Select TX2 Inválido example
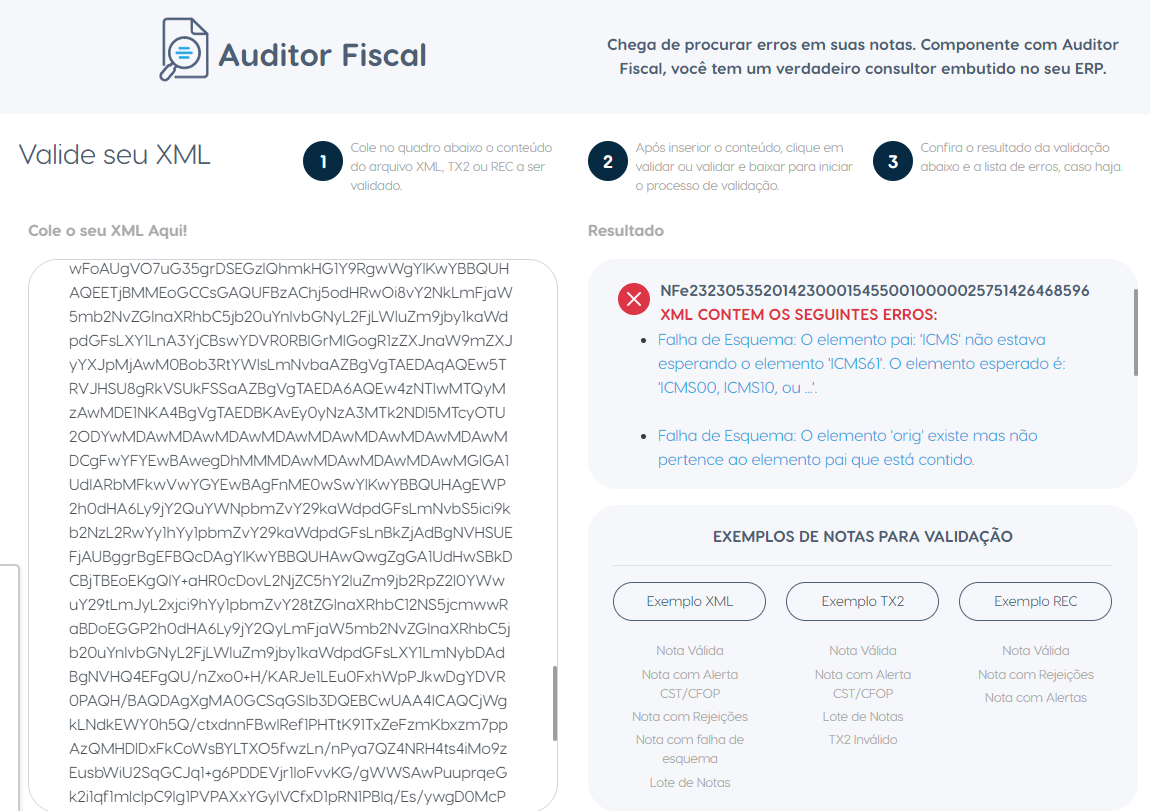 tap(862, 740)
